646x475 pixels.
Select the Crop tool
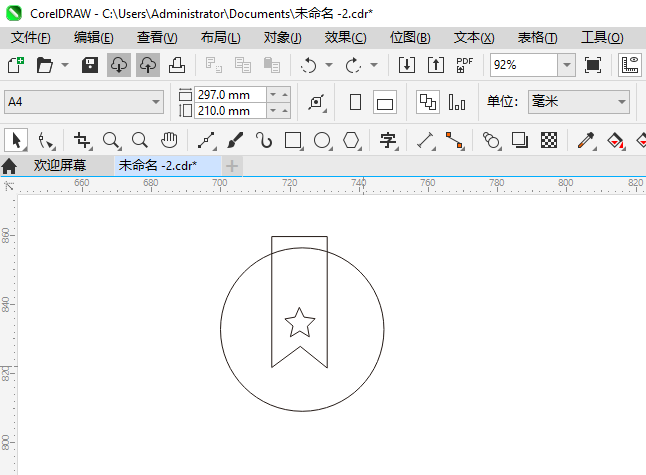click(82, 140)
